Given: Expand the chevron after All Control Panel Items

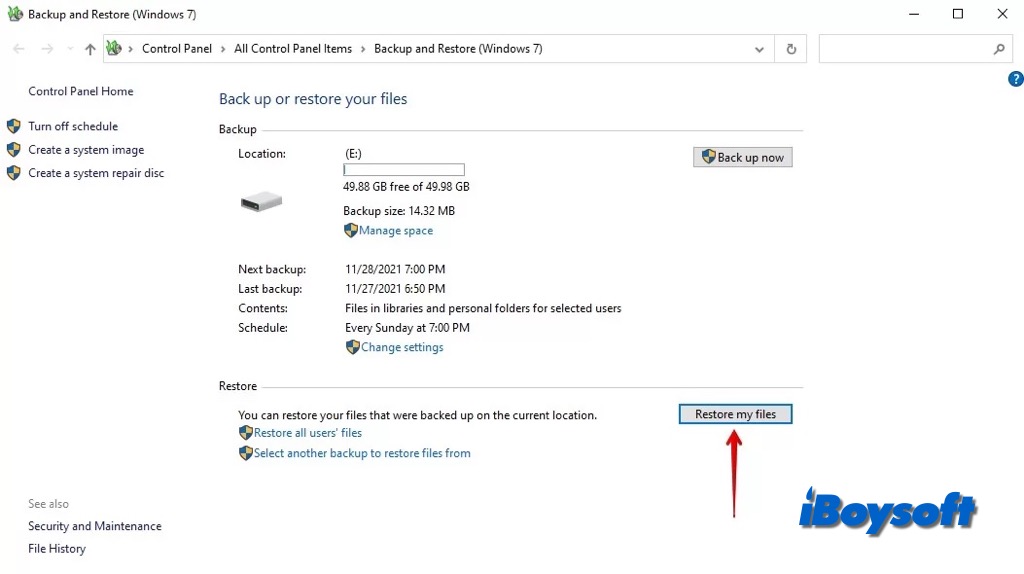Looking at the screenshot, I should (x=363, y=49).
